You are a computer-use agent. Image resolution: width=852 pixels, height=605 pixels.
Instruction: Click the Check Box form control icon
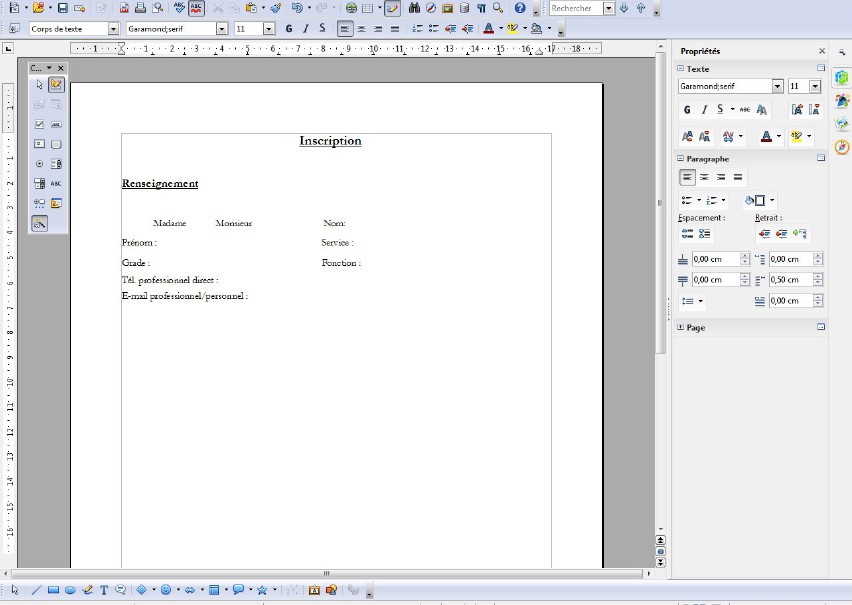39,124
